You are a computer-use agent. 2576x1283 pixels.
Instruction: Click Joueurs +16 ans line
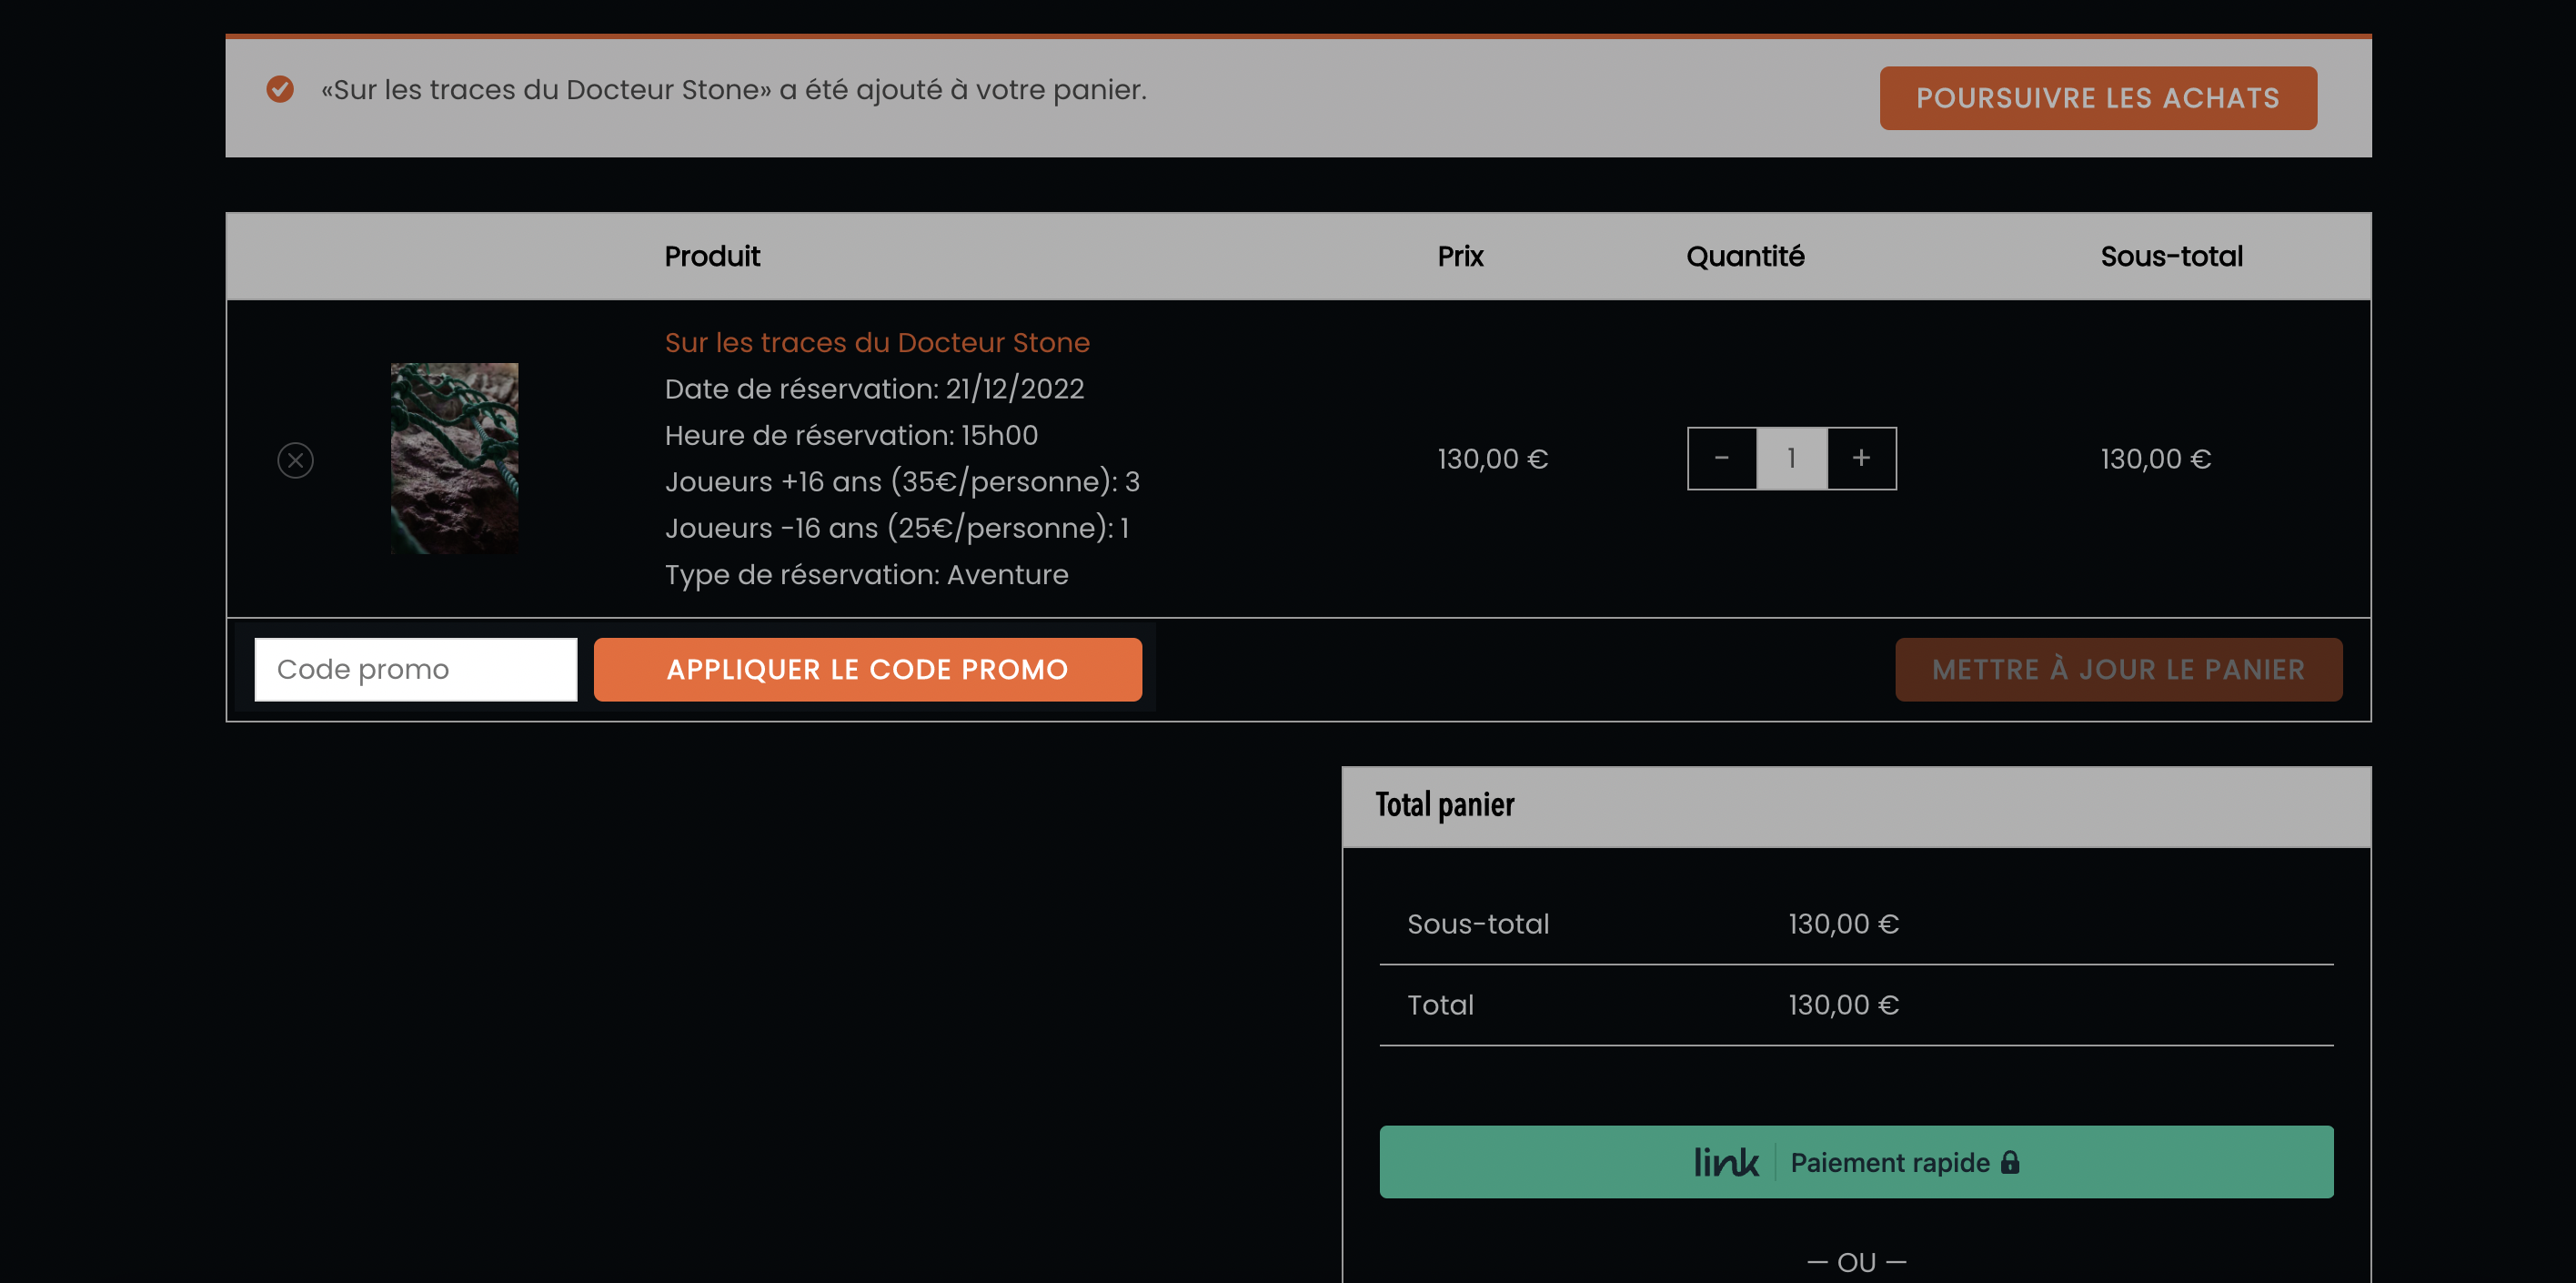902,481
